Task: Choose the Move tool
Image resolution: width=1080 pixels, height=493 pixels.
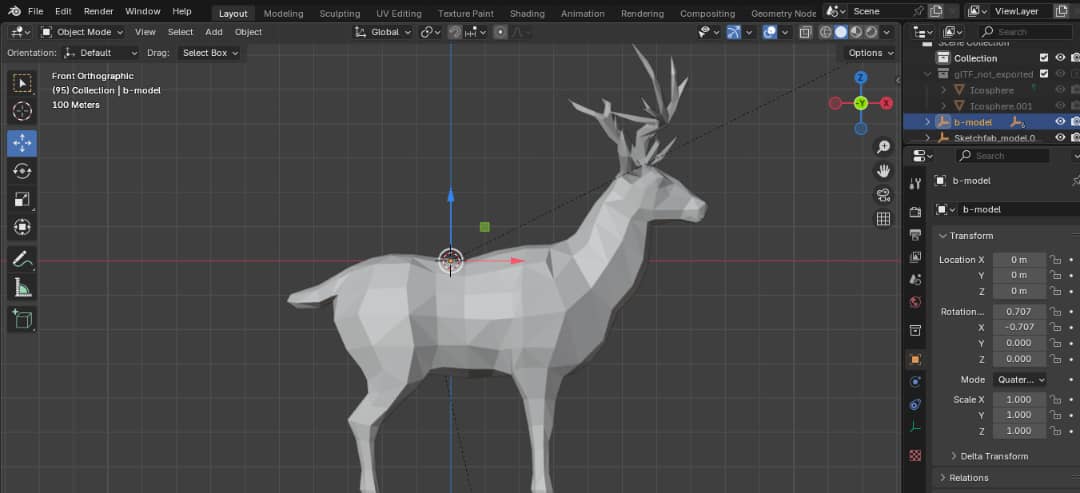Action: (x=23, y=143)
